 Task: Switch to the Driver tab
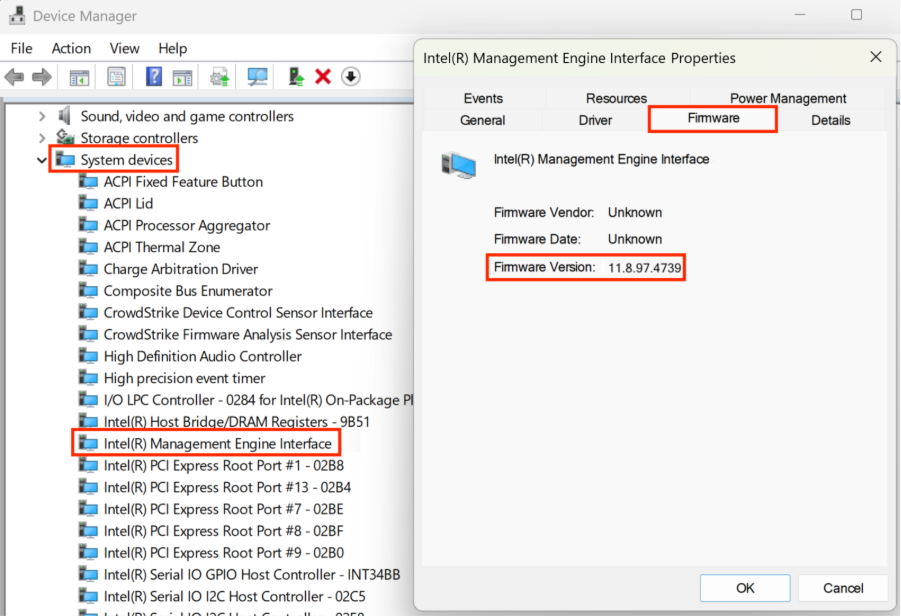[595, 120]
